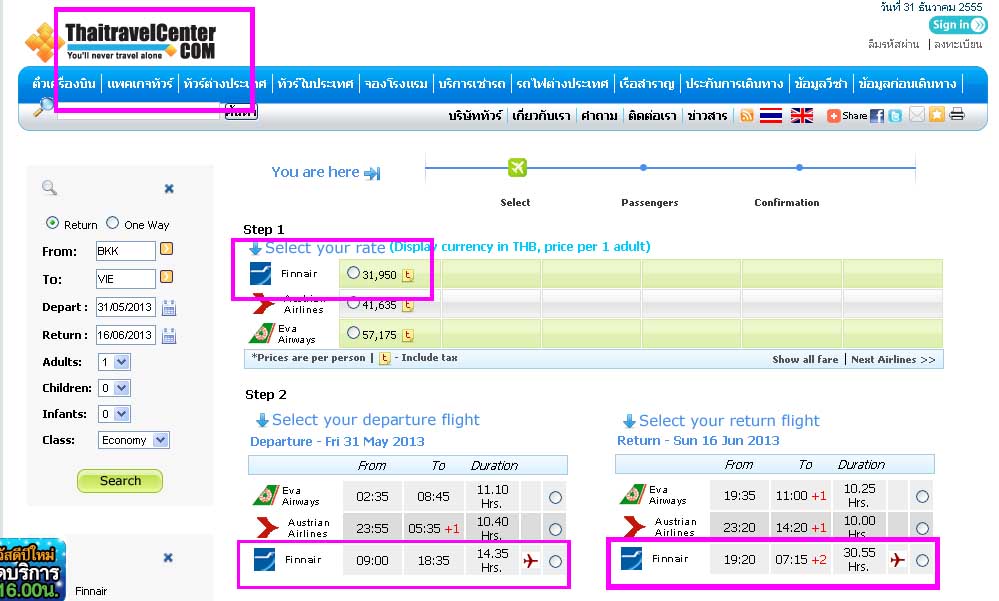This screenshot has height=601, width=999.
Task: Switch to Thai language flag
Action: (x=771, y=115)
